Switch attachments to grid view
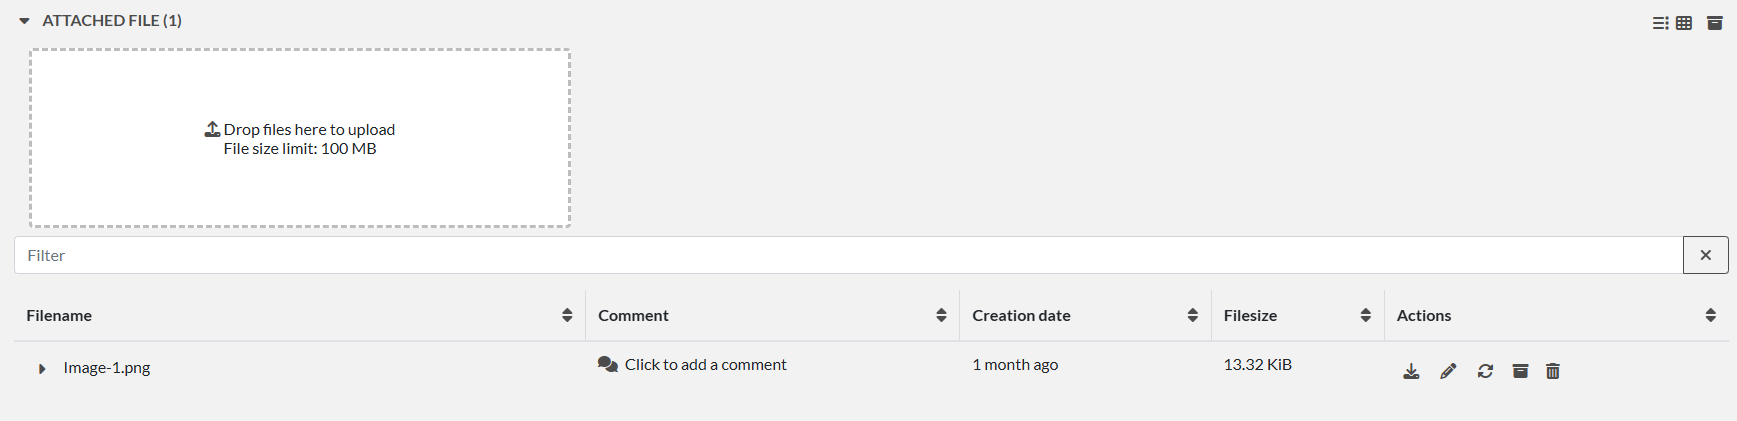The width and height of the screenshot is (1737, 421). point(1684,22)
